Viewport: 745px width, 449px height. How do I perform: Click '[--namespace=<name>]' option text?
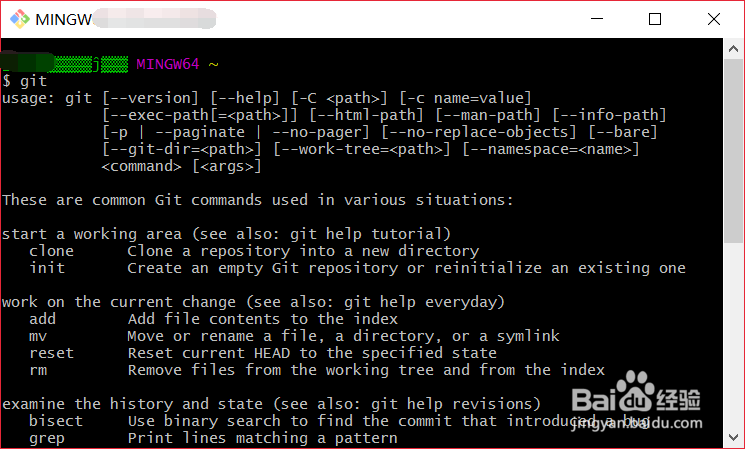551,150
